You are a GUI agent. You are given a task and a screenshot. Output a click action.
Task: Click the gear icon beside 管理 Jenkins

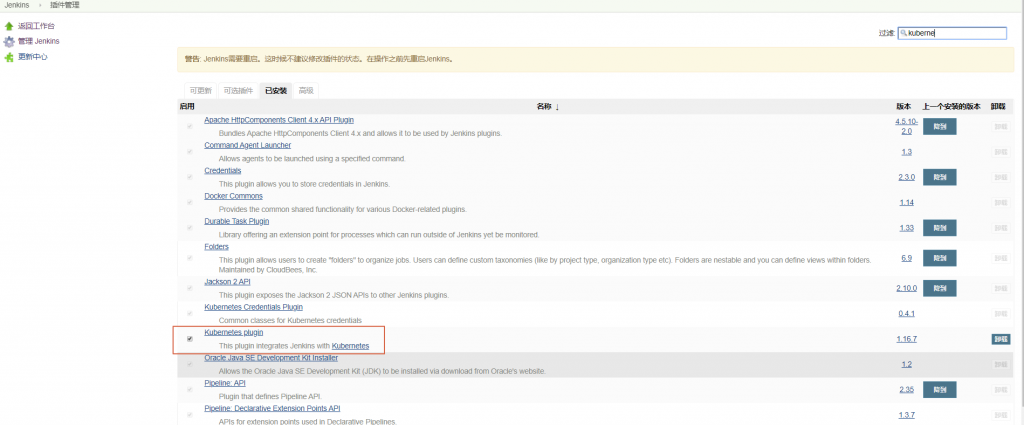9,41
